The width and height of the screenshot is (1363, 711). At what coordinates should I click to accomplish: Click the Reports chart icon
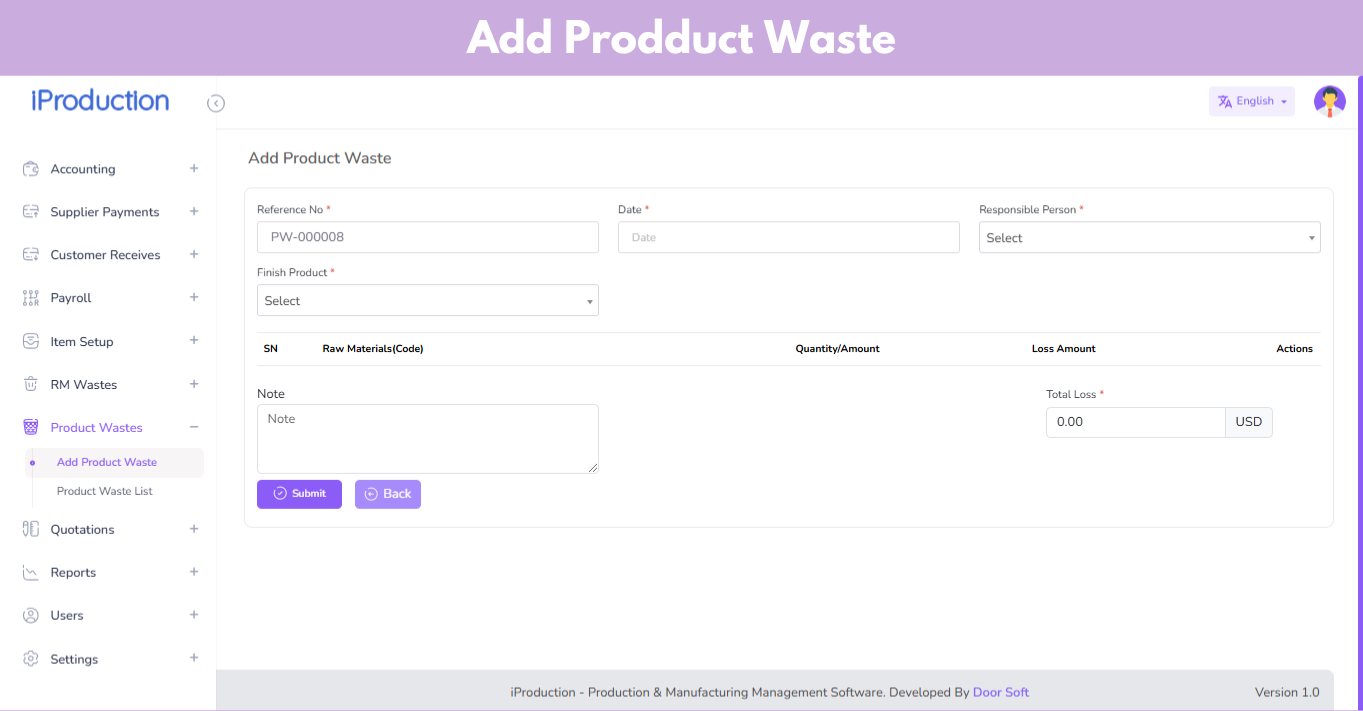click(x=31, y=572)
